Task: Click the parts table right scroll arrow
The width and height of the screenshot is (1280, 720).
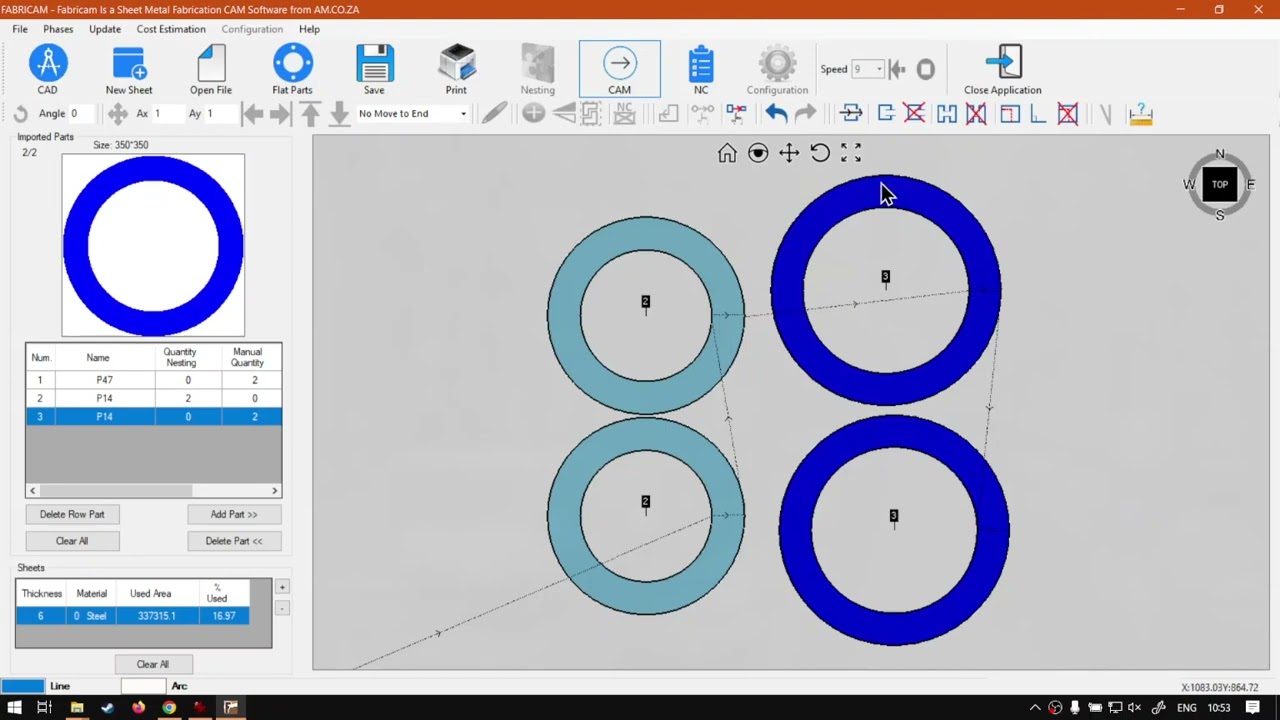Action: click(275, 491)
